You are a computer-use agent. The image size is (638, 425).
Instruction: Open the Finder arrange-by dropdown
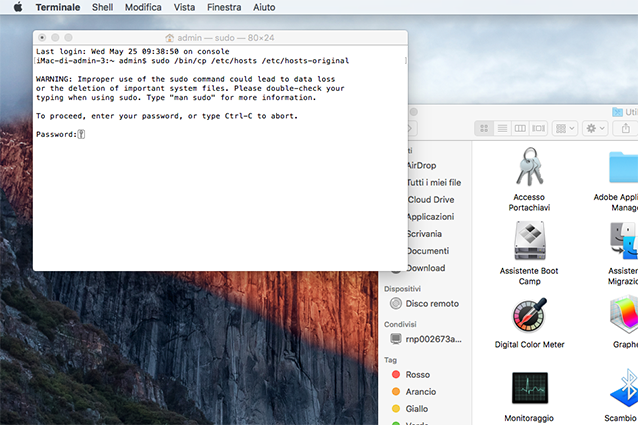point(565,129)
